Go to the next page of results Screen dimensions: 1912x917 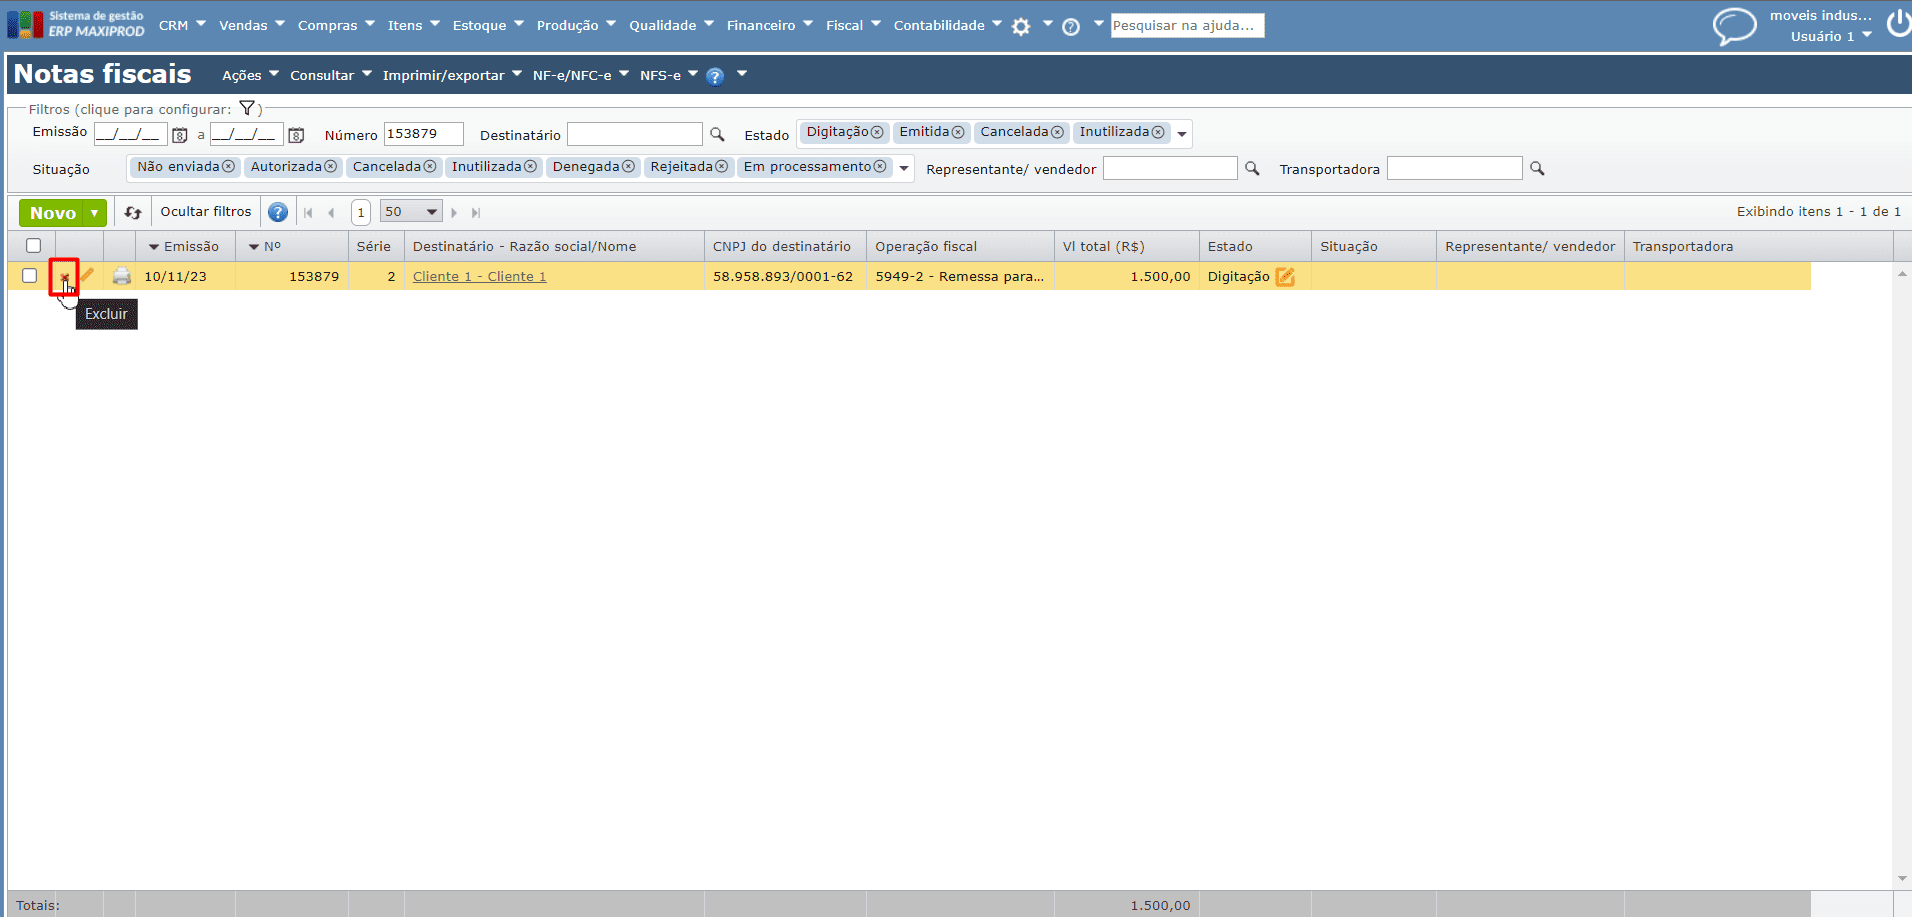[x=454, y=212]
